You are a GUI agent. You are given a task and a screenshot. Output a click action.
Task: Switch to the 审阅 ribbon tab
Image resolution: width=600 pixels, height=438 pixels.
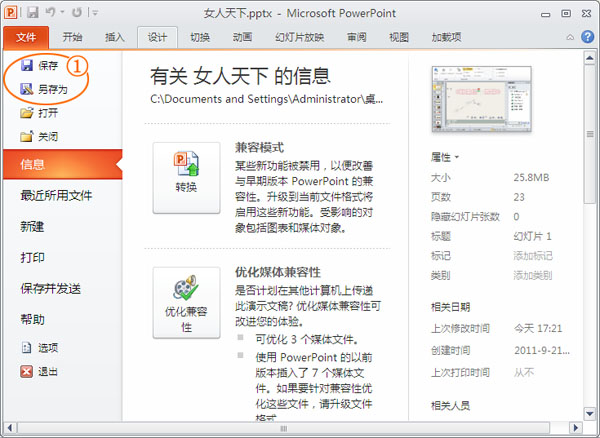(357, 37)
